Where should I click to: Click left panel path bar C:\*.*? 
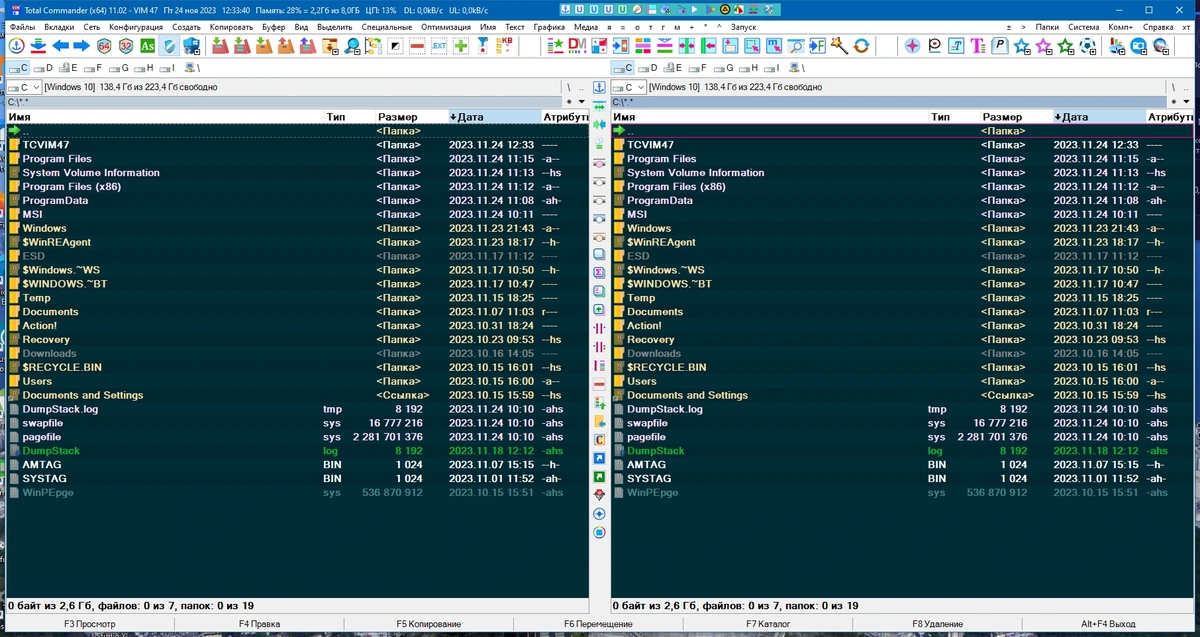click(x=284, y=102)
